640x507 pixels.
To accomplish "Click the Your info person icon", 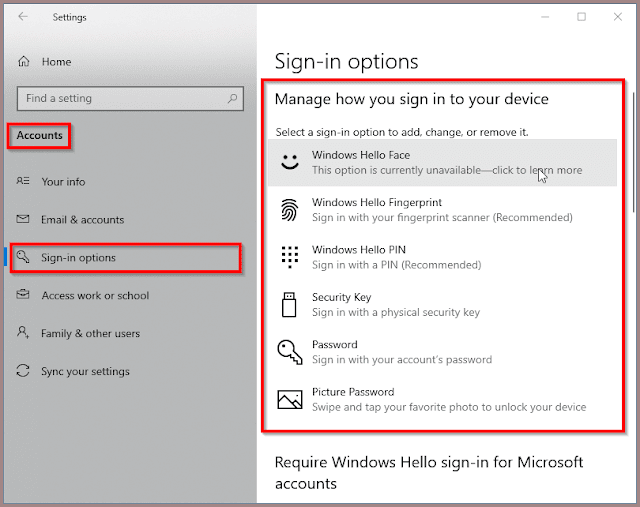I will (x=23, y=181).
